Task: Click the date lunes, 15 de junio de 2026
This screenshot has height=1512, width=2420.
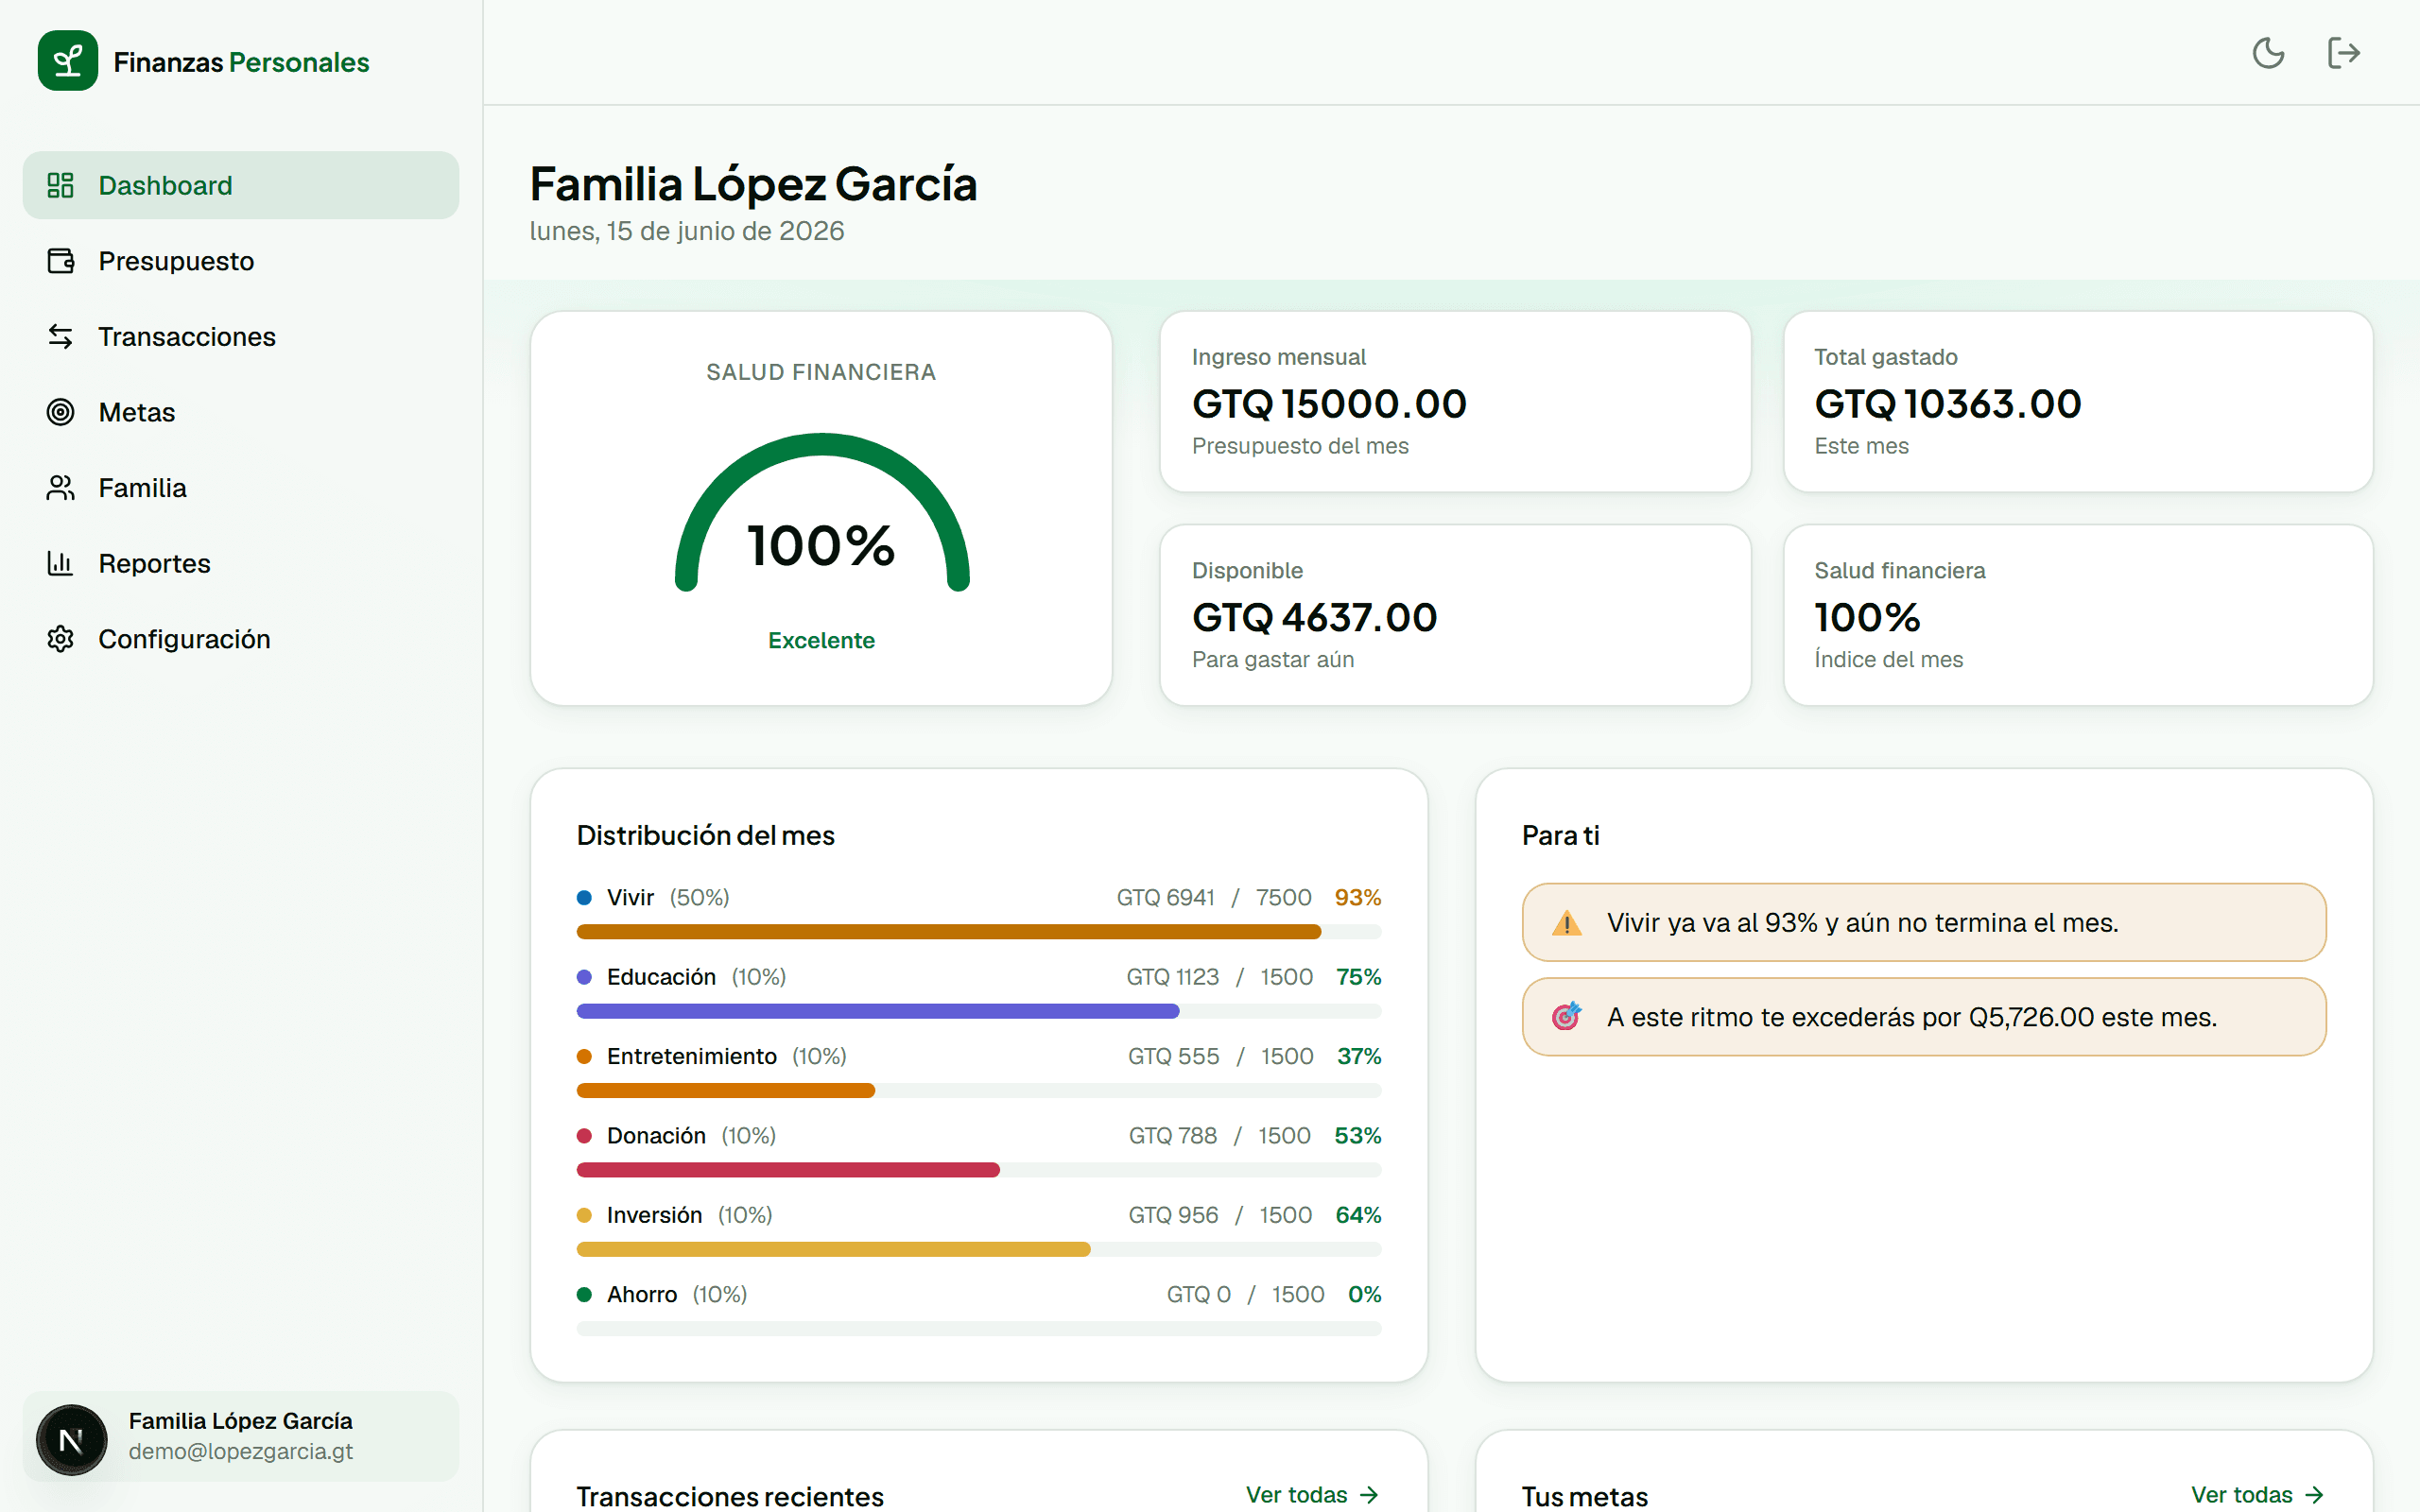Action: click(x=687, y=231)
